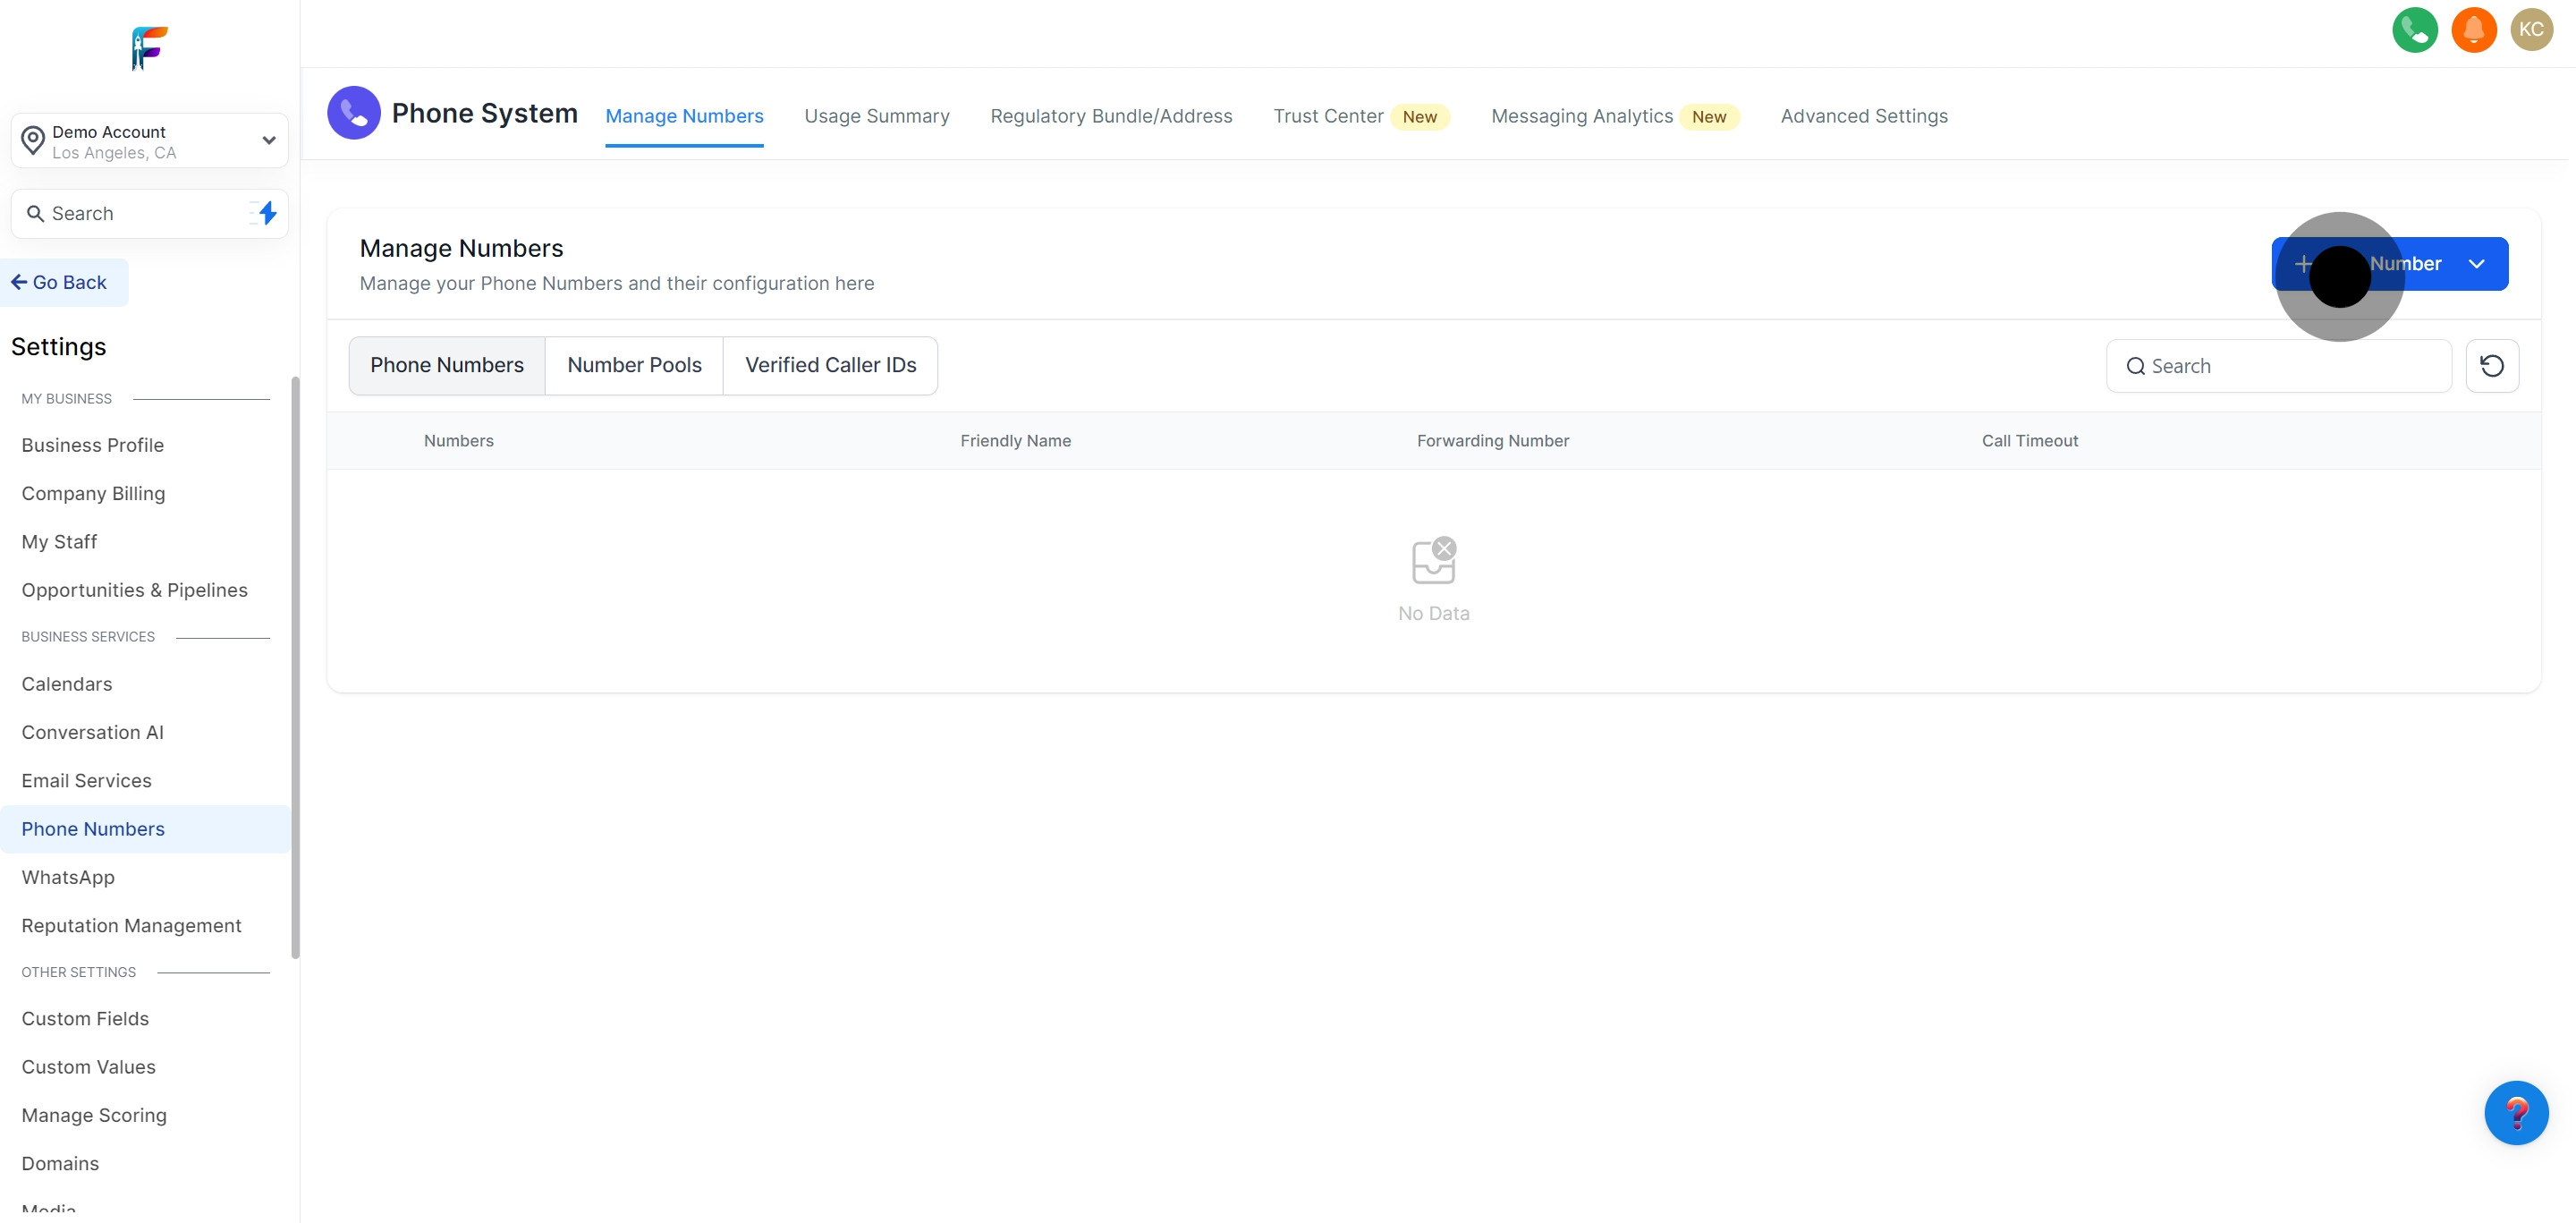The image size is (2576, 1223).
Task: Open the blue help question-mark bubble
Action: click(x=2515, y=1112)
